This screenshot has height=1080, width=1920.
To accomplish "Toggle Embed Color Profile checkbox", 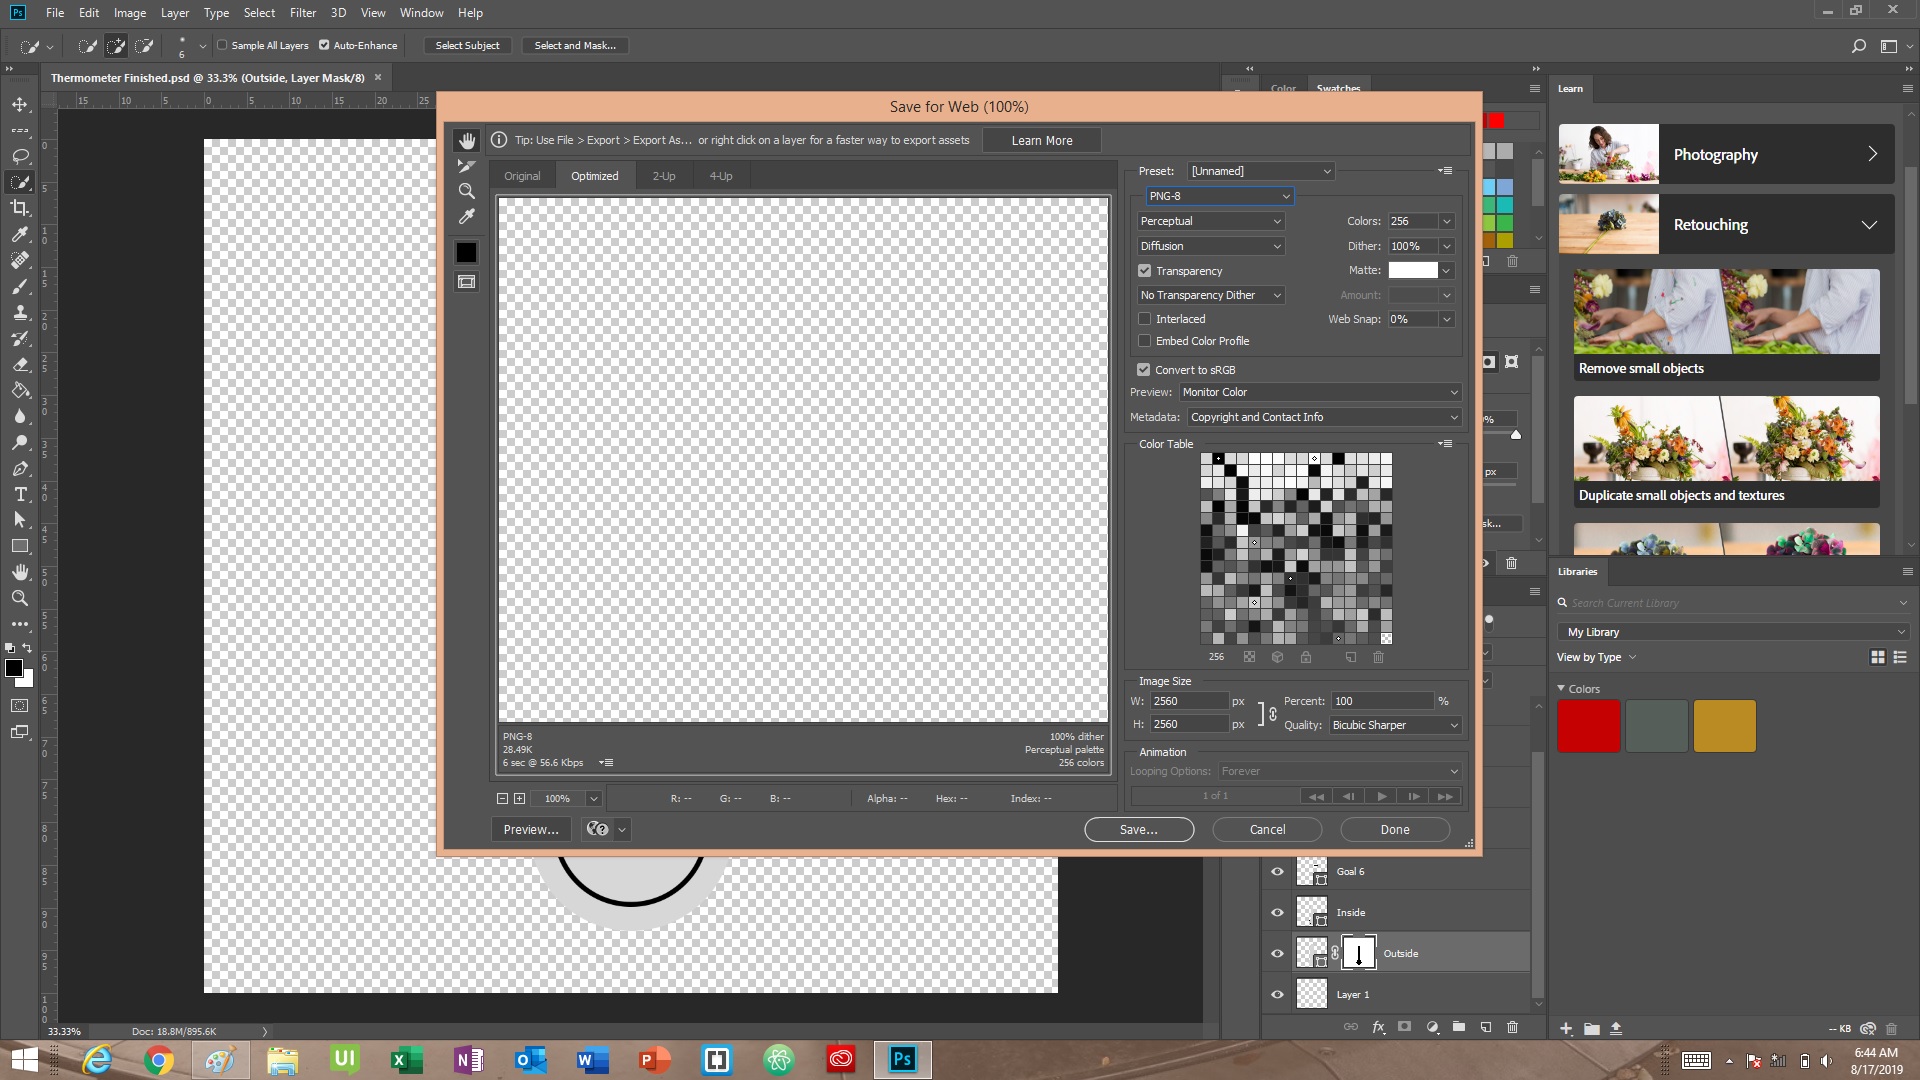I will pyautogui.click(x=1145, y=340).
